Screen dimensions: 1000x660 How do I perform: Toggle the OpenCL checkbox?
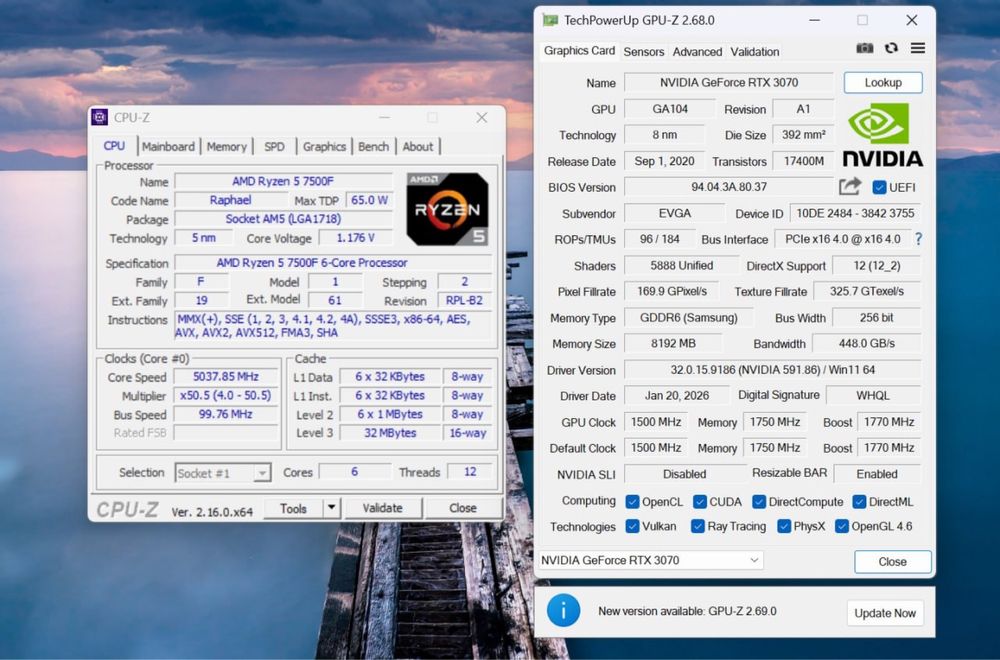click(x=632, y=502)
